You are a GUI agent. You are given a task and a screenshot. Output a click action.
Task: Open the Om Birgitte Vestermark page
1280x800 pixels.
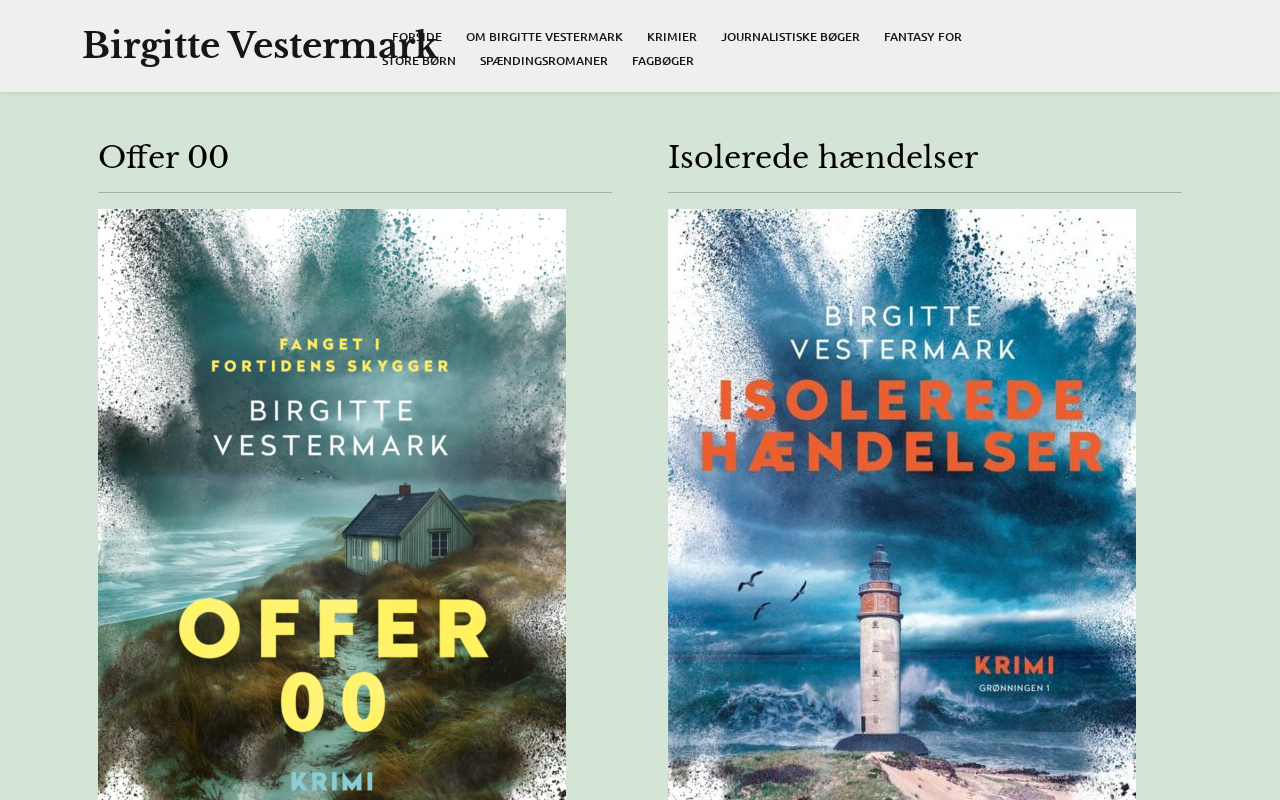544,37
